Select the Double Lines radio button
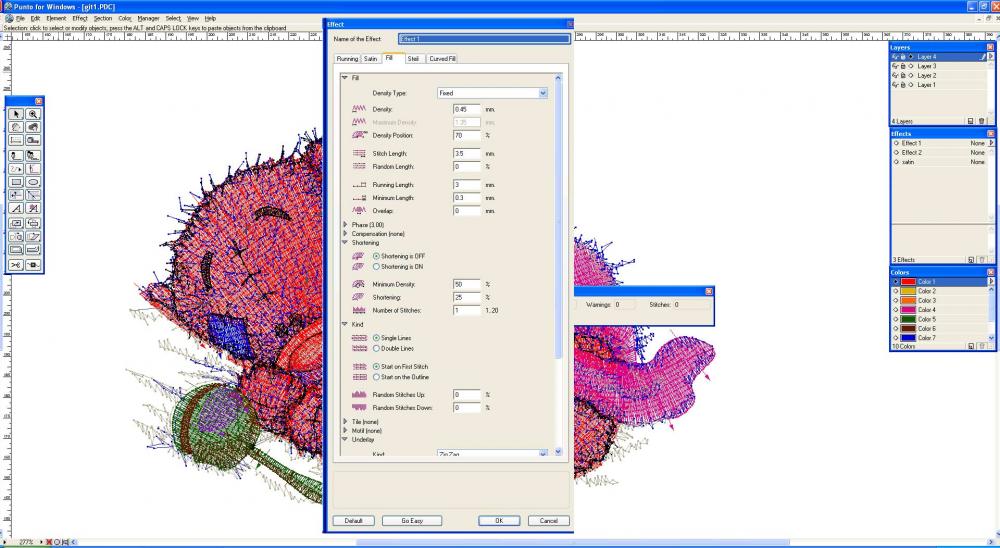The height and width of the screenshot is (548, 1000). [x=377, y=348]
